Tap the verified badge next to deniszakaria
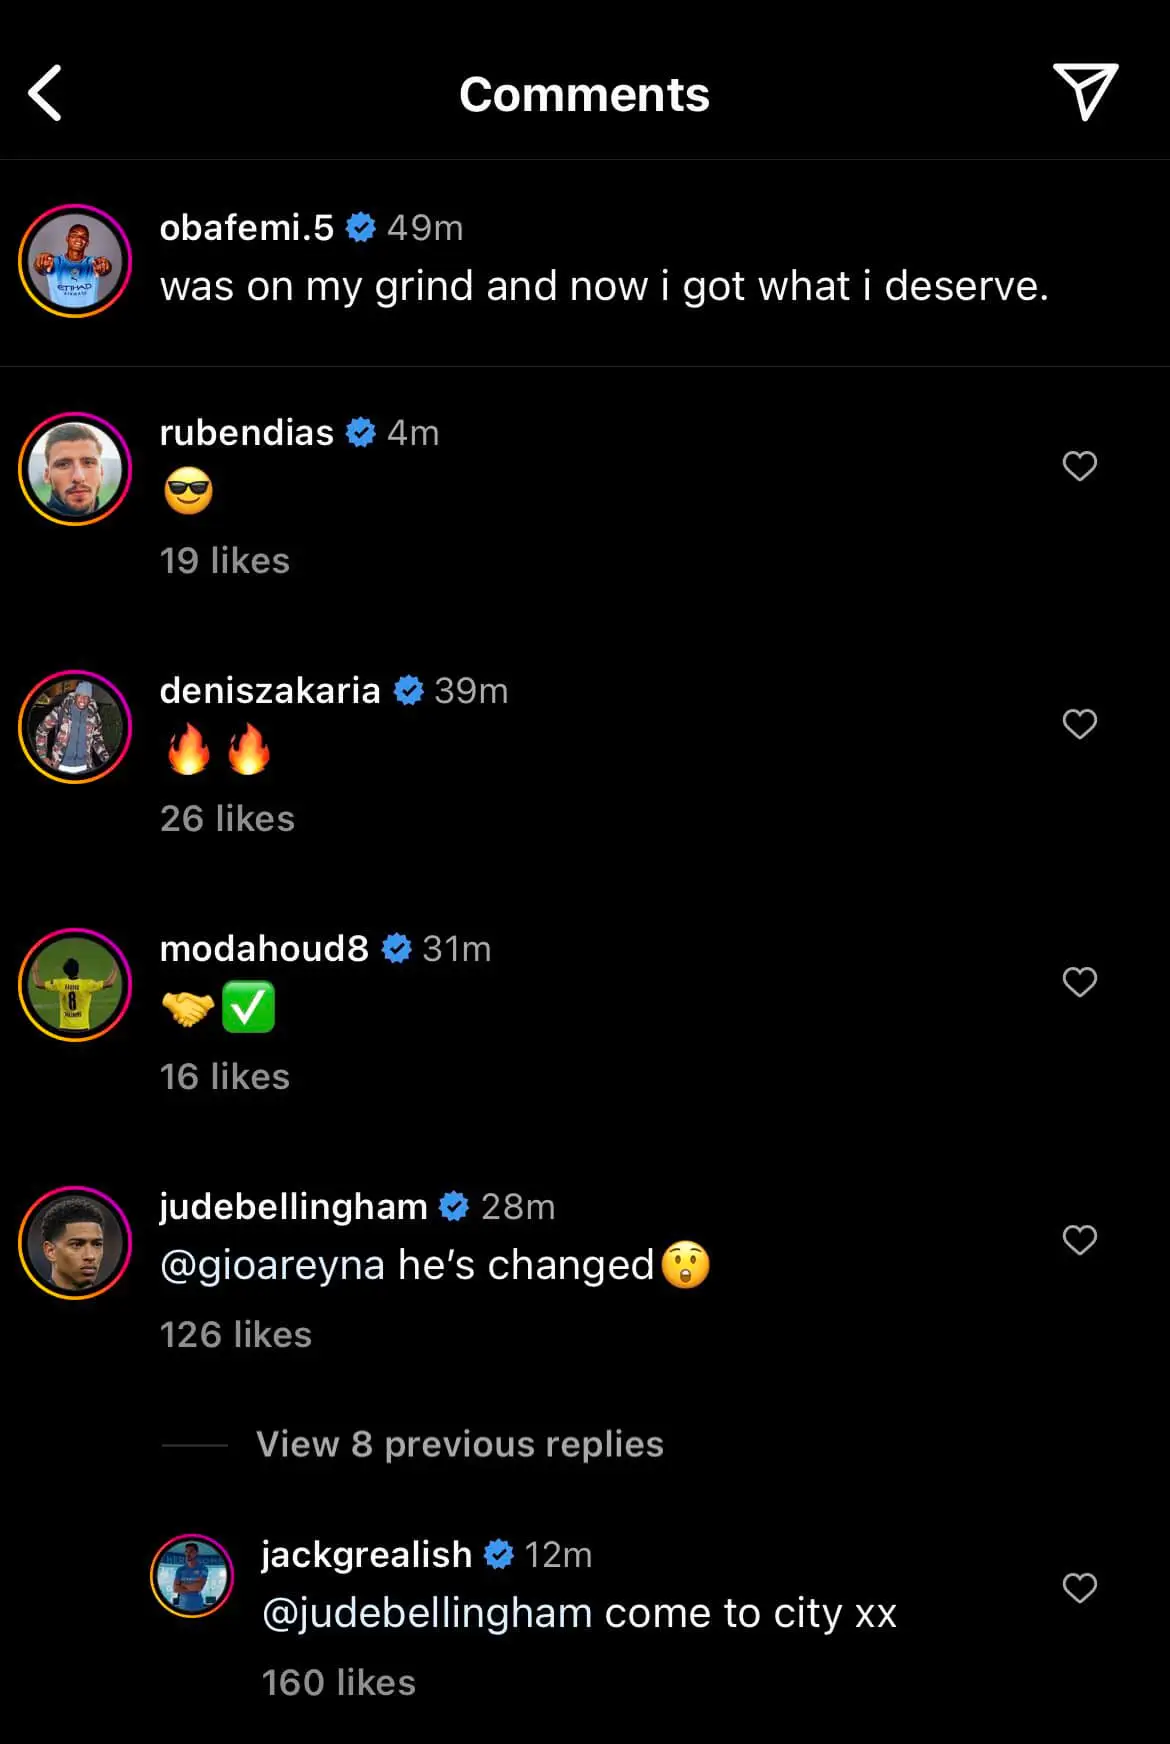This screenshot has width=1170, height=1744. click(408, 690)
